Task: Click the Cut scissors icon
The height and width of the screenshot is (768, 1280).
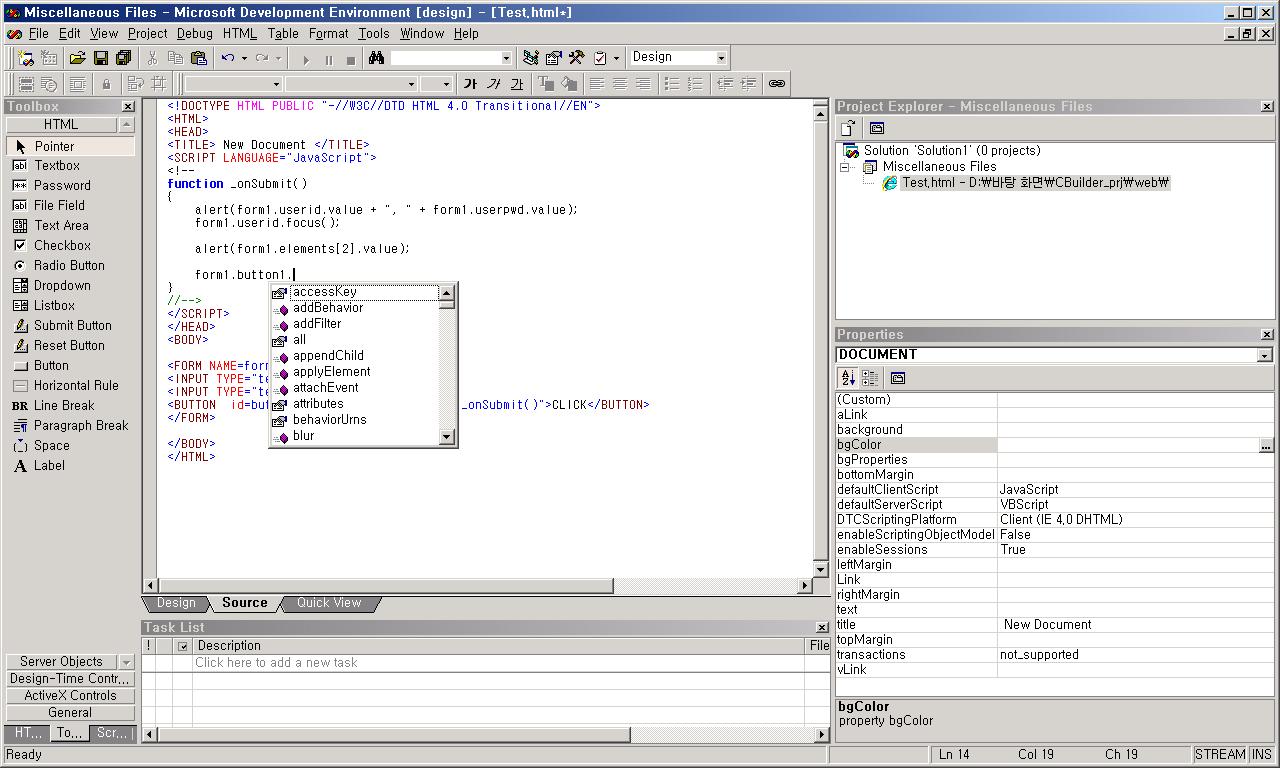Action: pyautogui.click(x=153, y=58)
